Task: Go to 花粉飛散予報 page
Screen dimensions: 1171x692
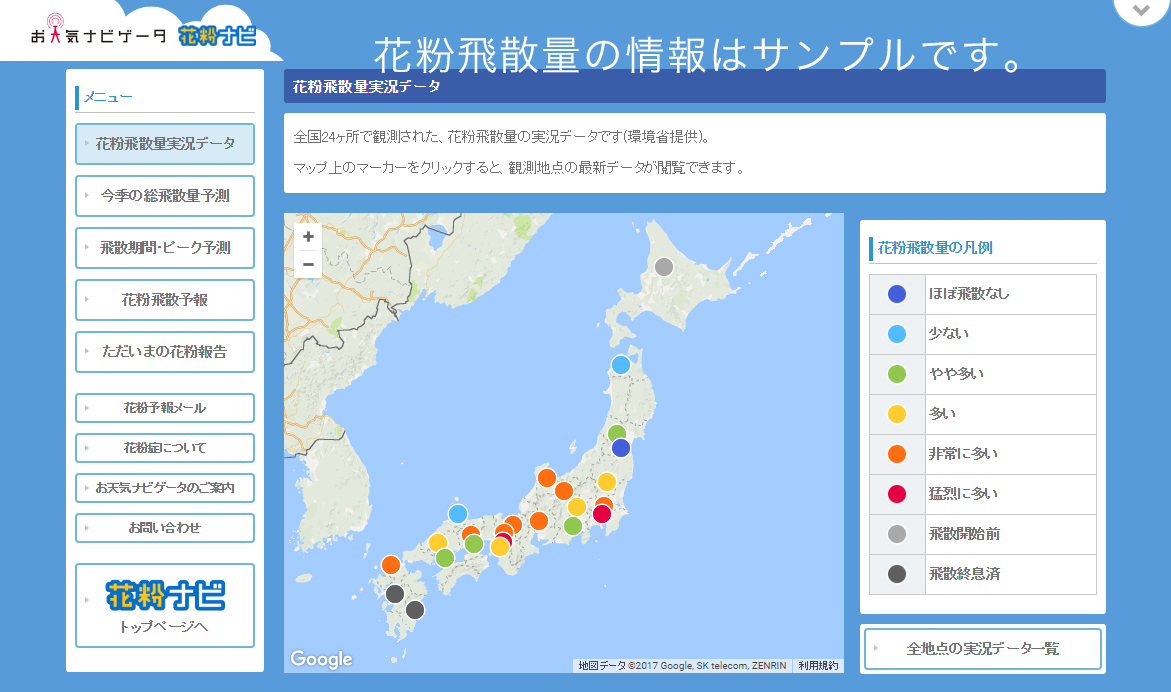Action: 165,300
